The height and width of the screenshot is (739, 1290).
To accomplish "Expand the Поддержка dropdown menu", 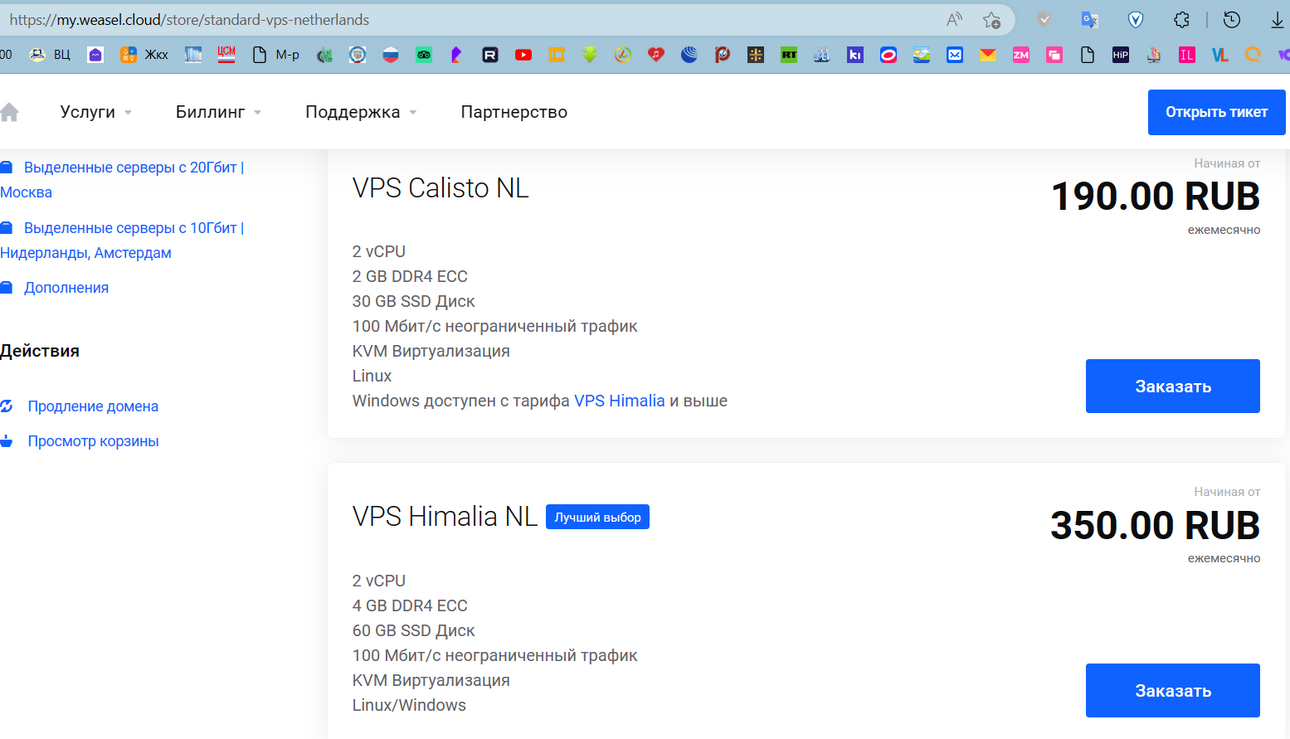I will click(x=361, y=112).
